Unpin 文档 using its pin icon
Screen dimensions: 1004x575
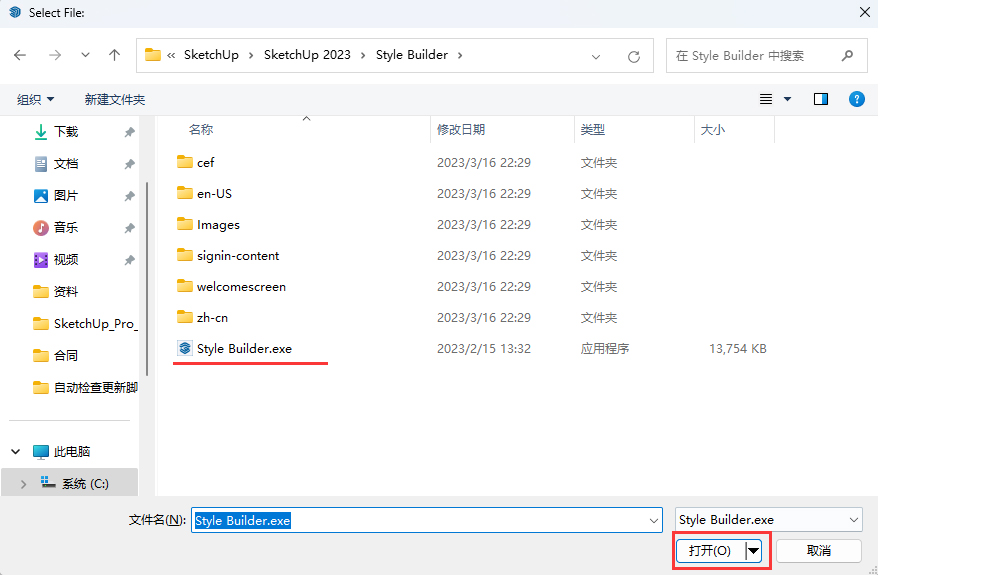pyautogui.click(x=129, y=164)
